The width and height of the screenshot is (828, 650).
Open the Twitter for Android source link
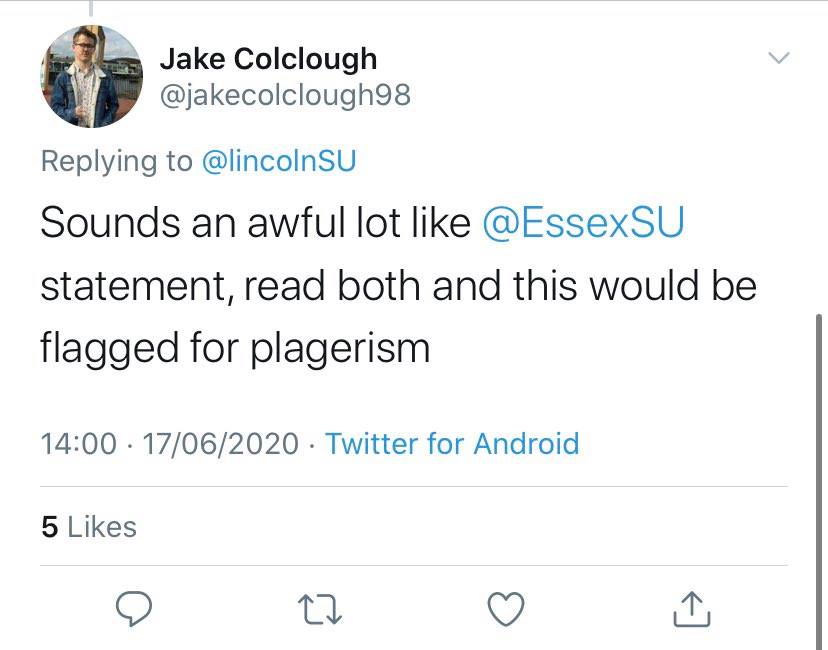pyautogui.click(x=452, y=443)
